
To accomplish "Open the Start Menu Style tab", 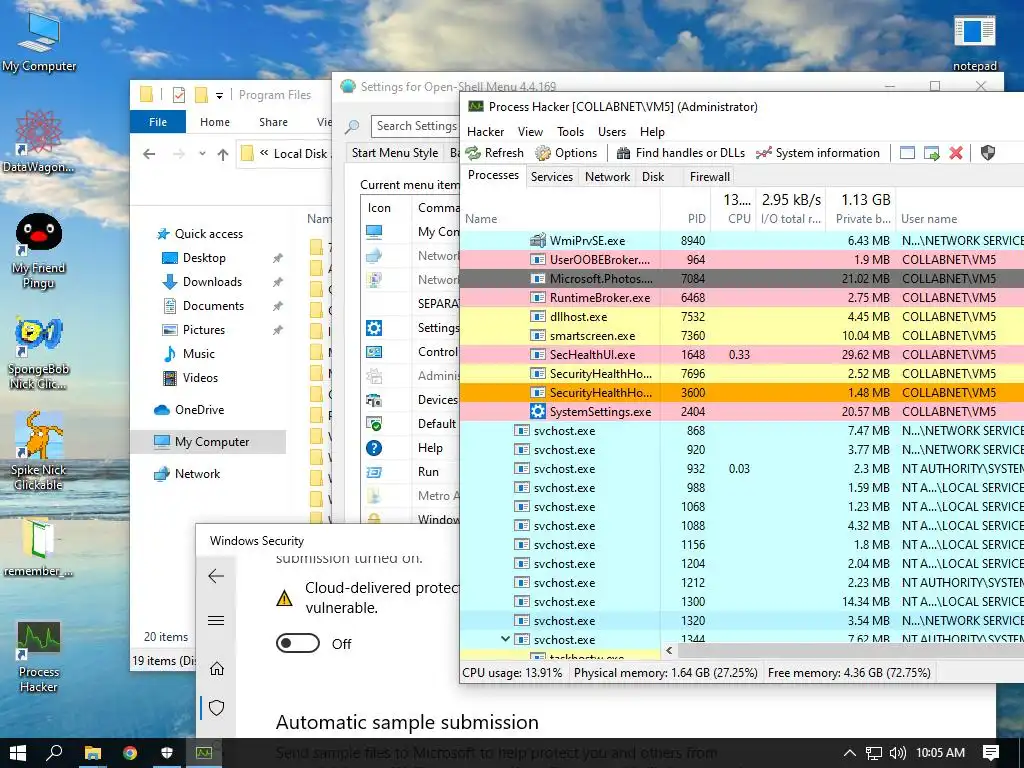I will click(x=394, y=153).
